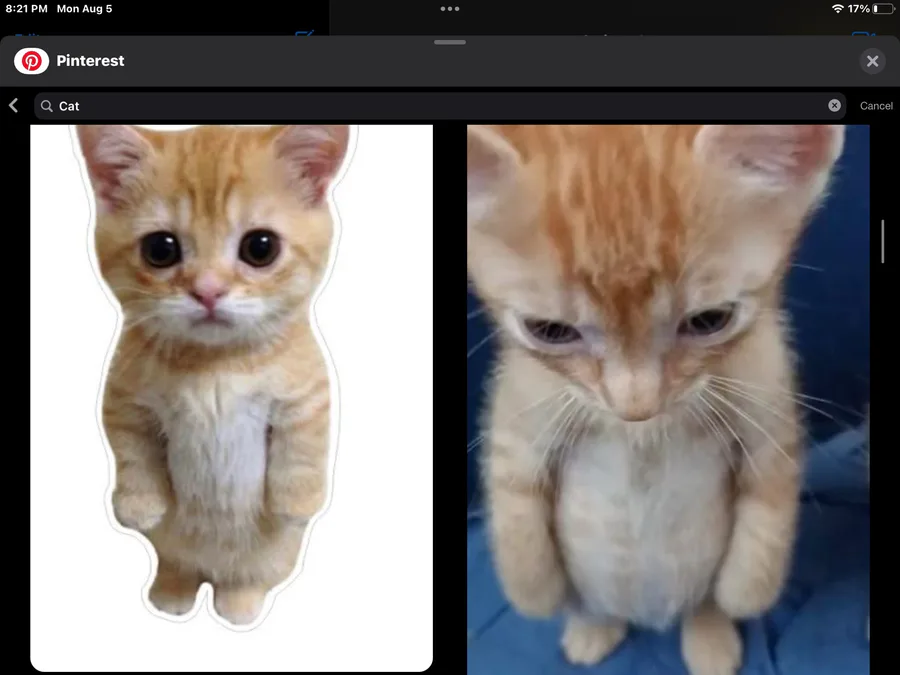
Task: Tap the Mon Aug 5 date
Action: click(x=84, y=9)
